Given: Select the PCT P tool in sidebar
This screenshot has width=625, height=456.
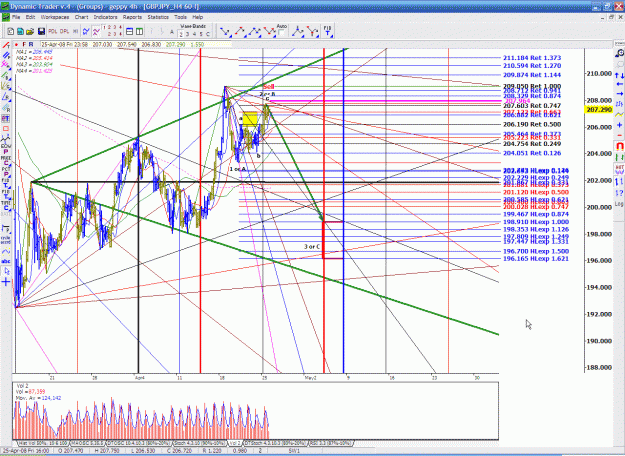Looking at the screenshot, I should pyautogui.click(x=6, y=172).
